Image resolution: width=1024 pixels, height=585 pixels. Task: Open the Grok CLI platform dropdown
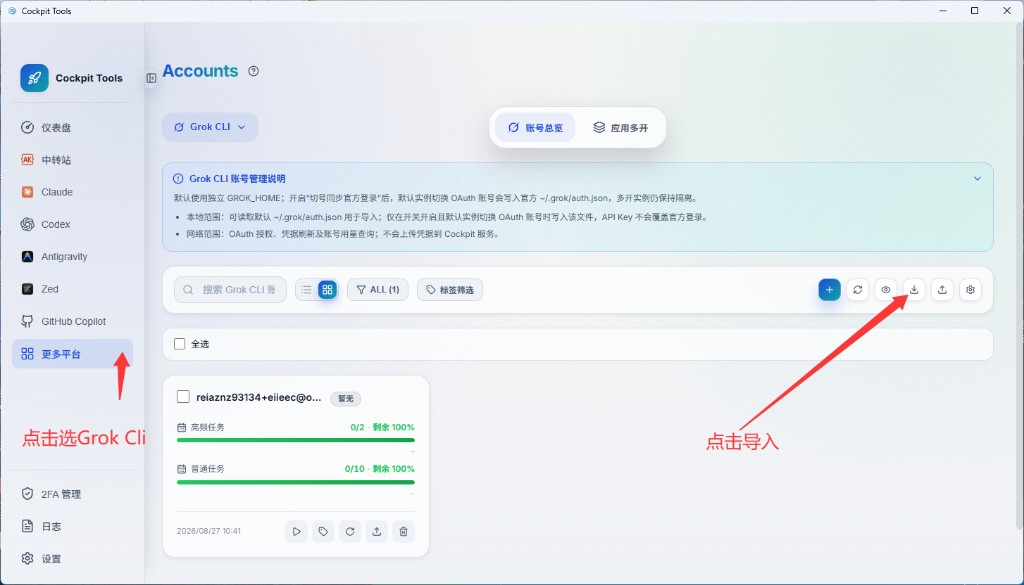point(210,127)
